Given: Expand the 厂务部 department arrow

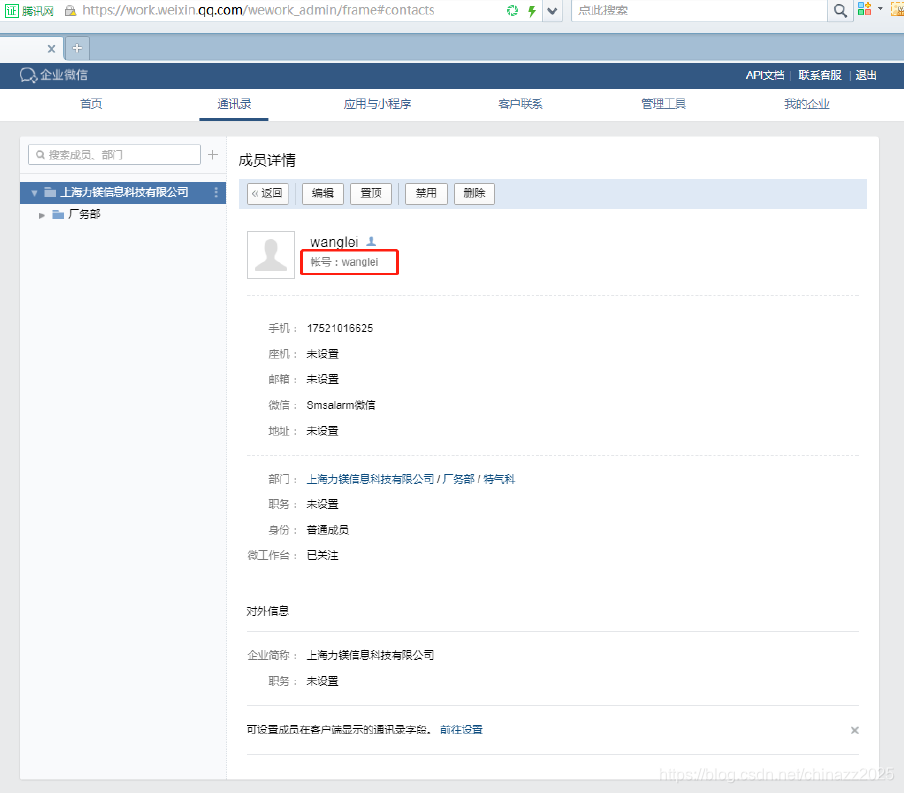Looking at the screenshot, I should pyautogui.click(x=42, y=215).
